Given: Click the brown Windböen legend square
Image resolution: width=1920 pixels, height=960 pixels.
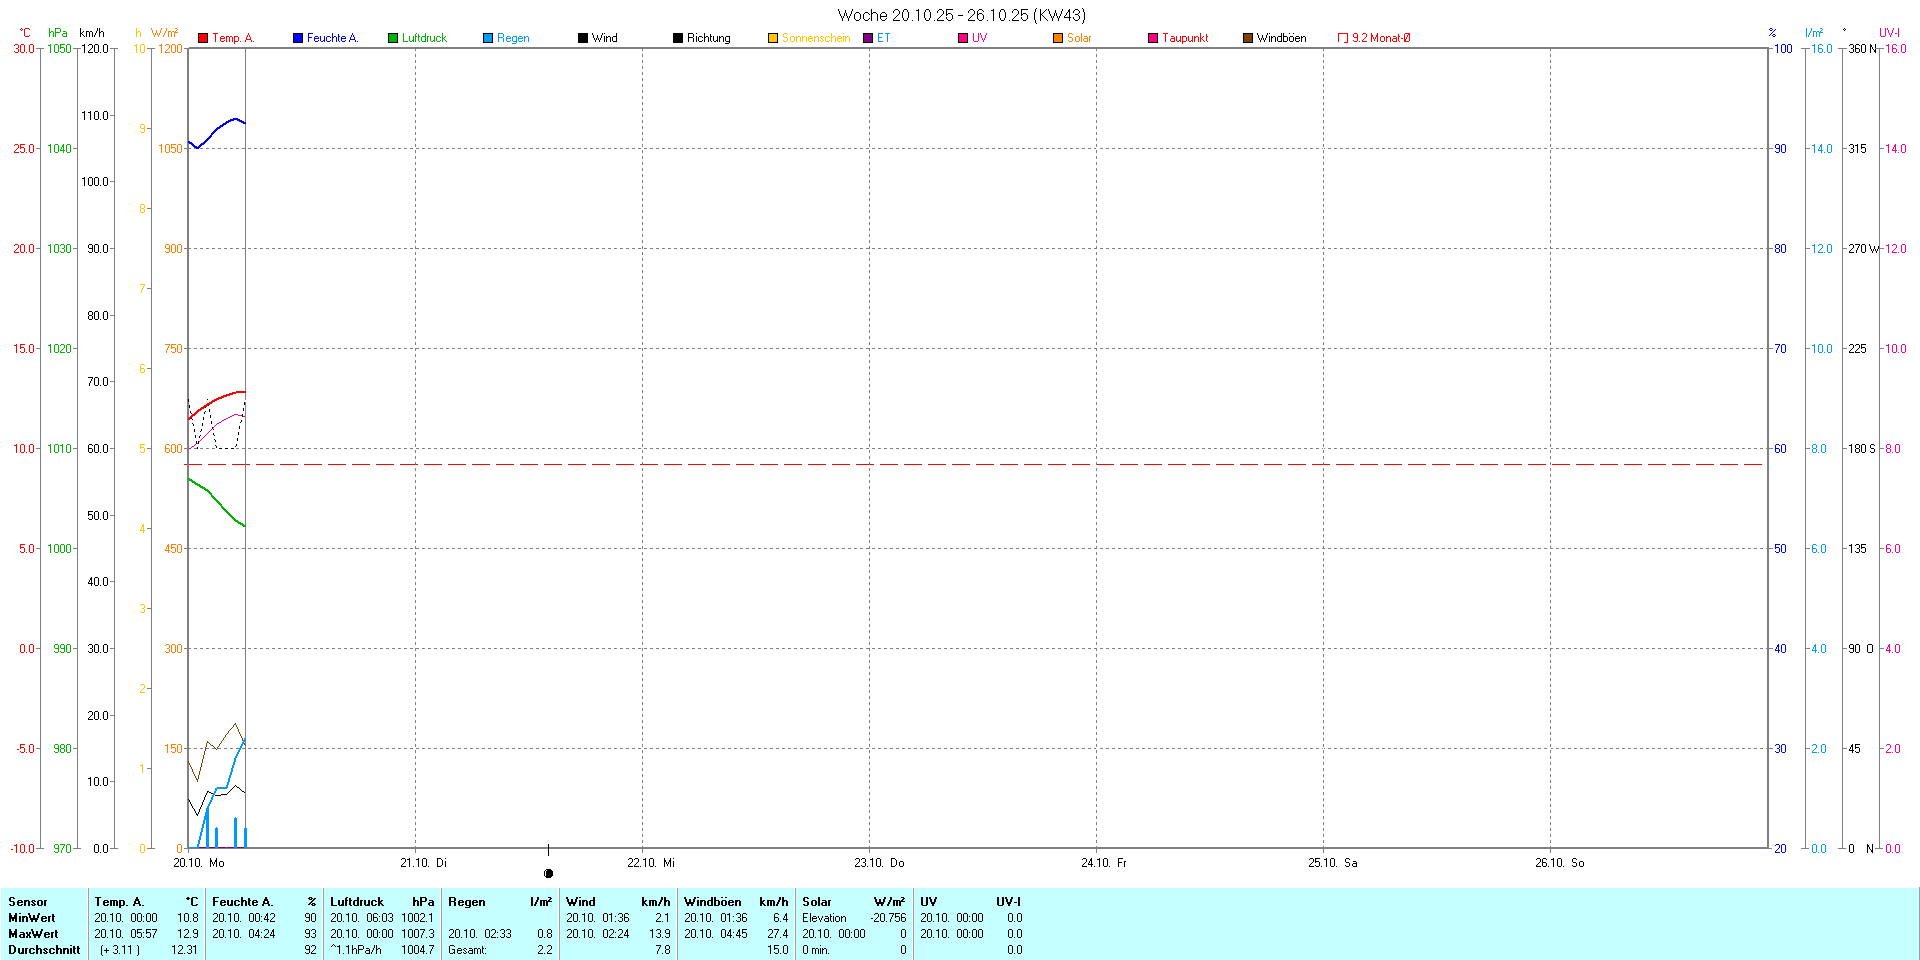Looking at the screenshot, I should click(1248, 38).
